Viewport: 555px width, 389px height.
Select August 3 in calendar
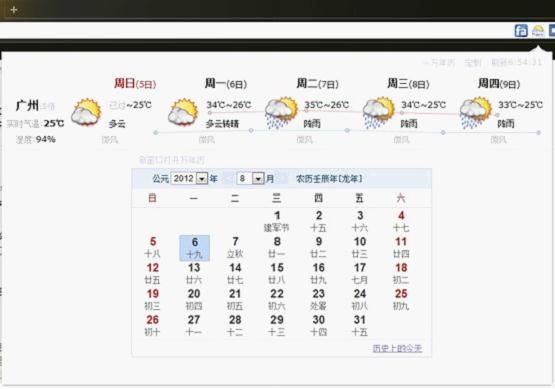(x=360, y=221)
